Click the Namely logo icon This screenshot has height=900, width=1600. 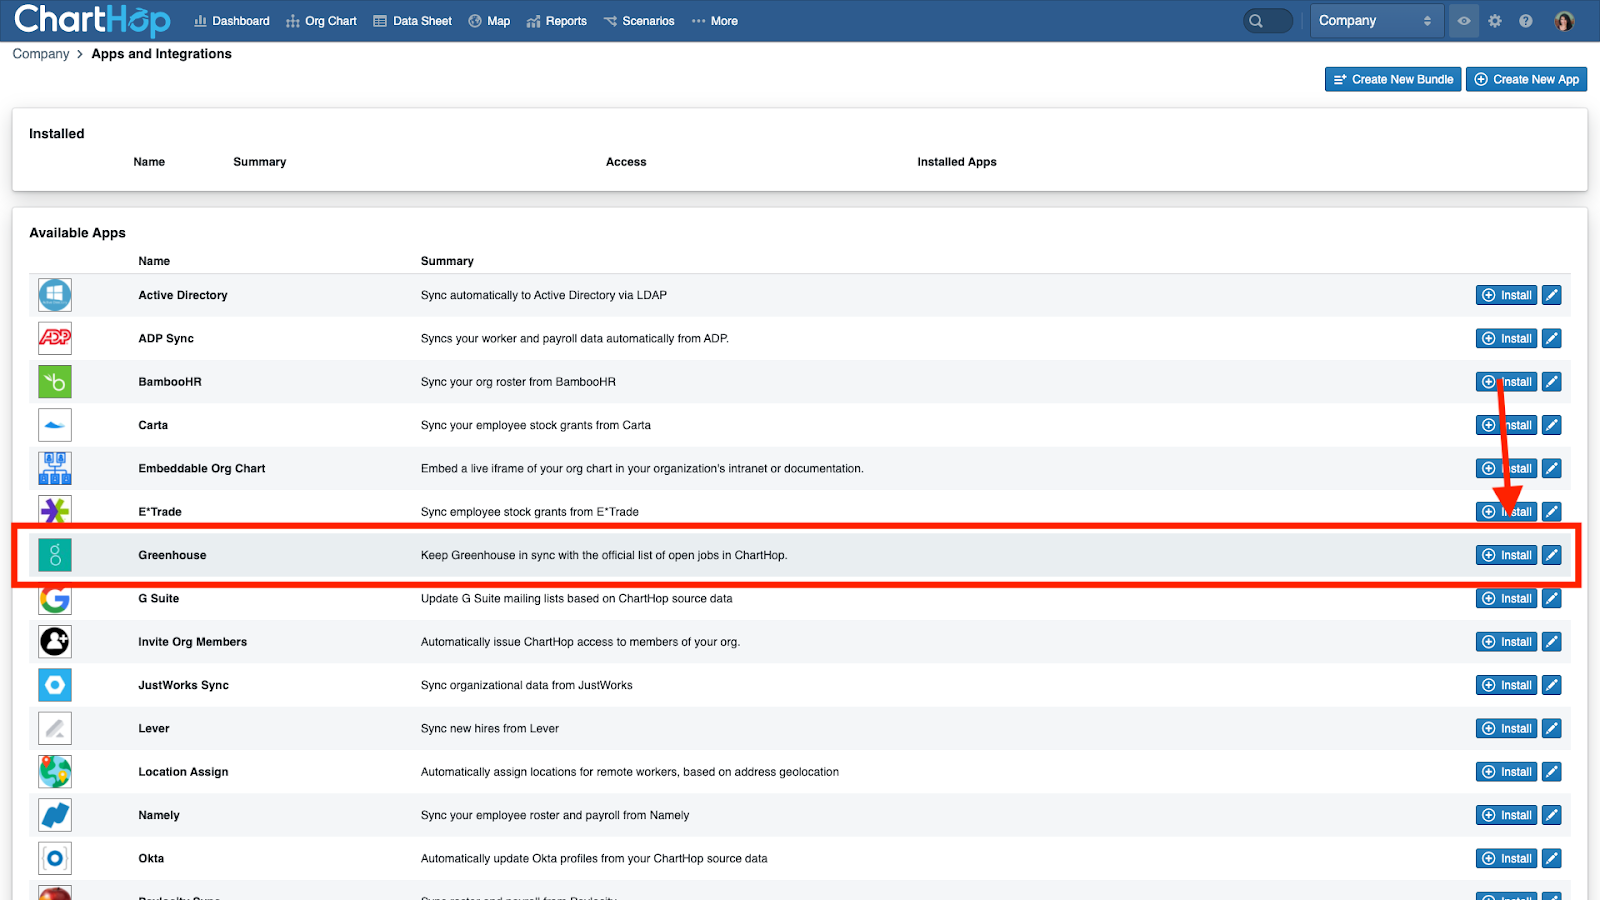[x=55, y=815]
